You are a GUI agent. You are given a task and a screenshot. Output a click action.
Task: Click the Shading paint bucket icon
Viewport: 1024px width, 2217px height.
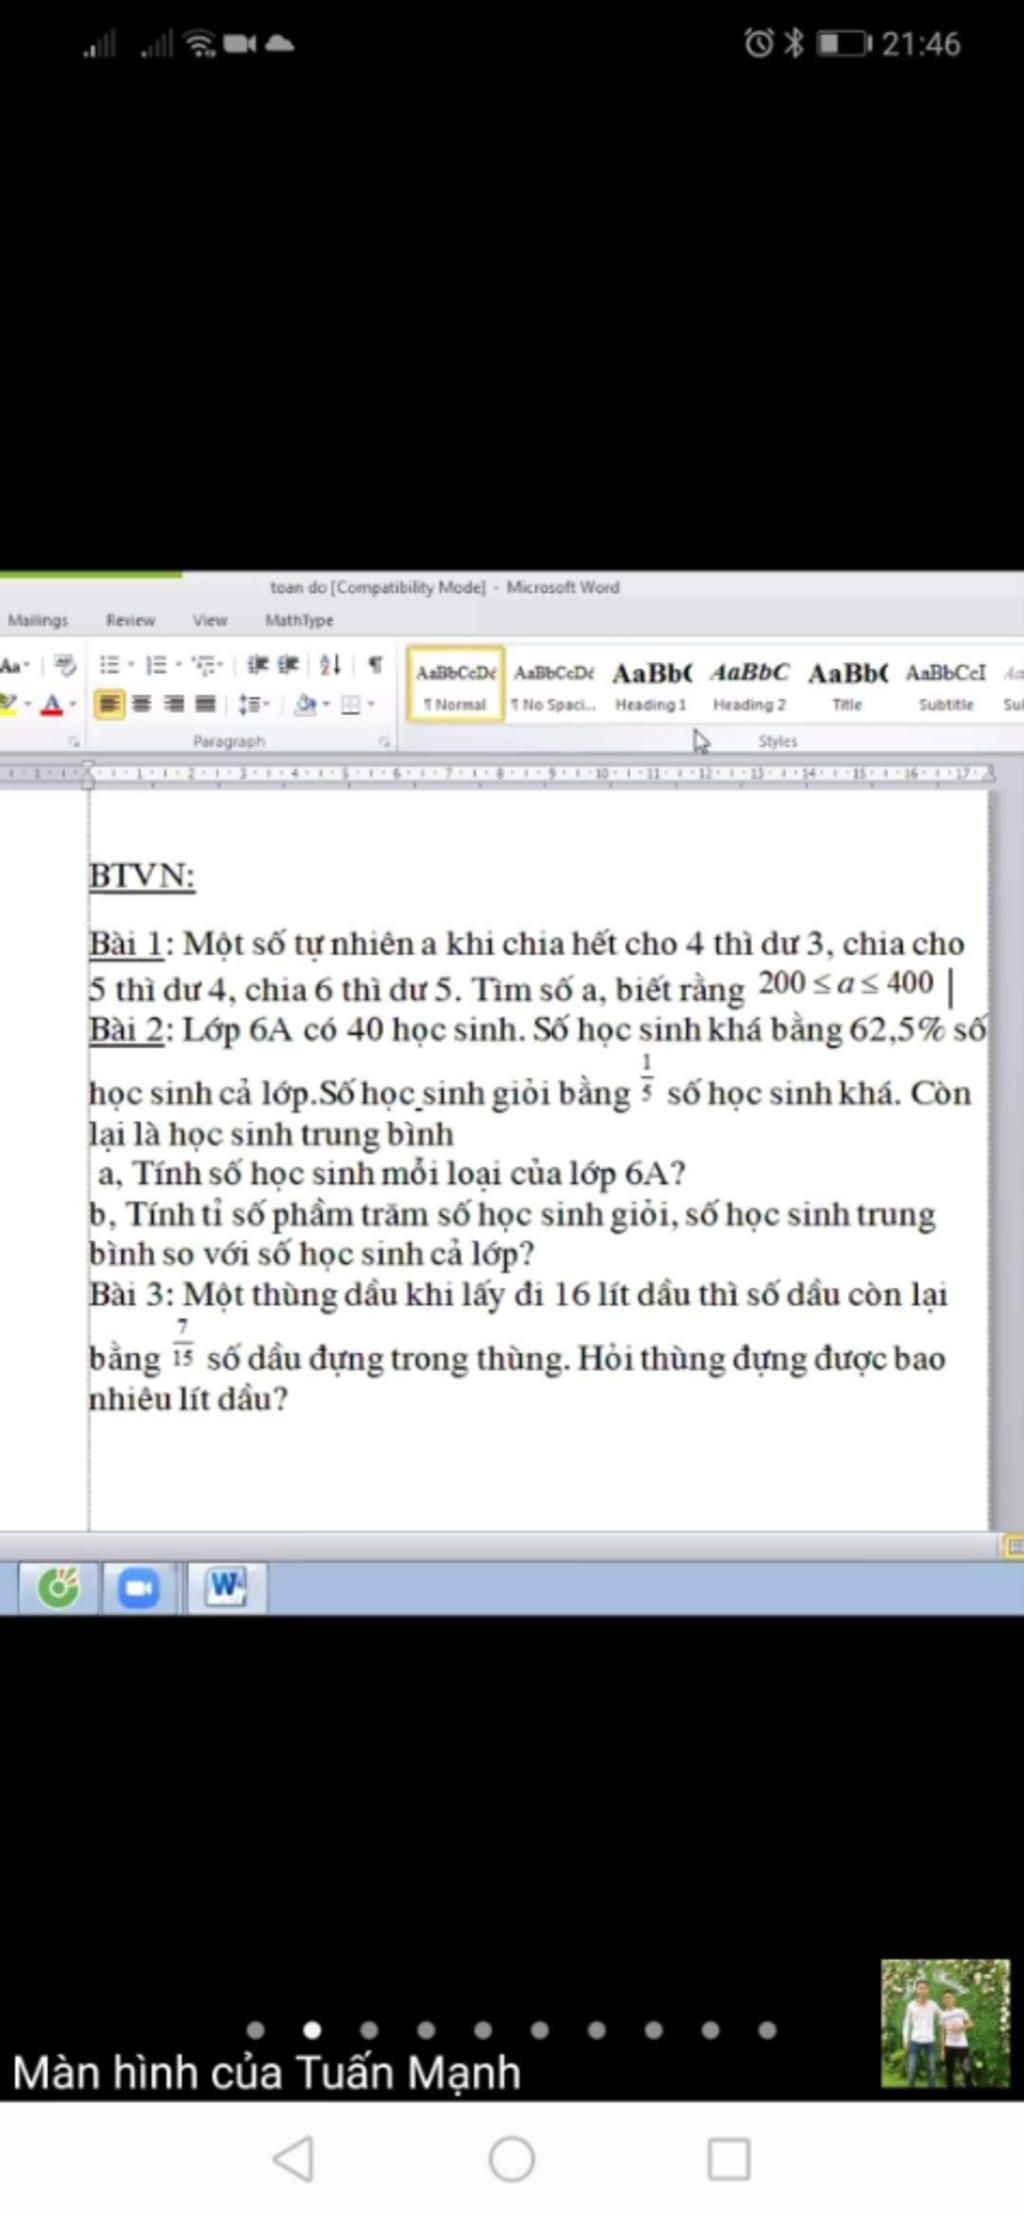tap(306, 705)
